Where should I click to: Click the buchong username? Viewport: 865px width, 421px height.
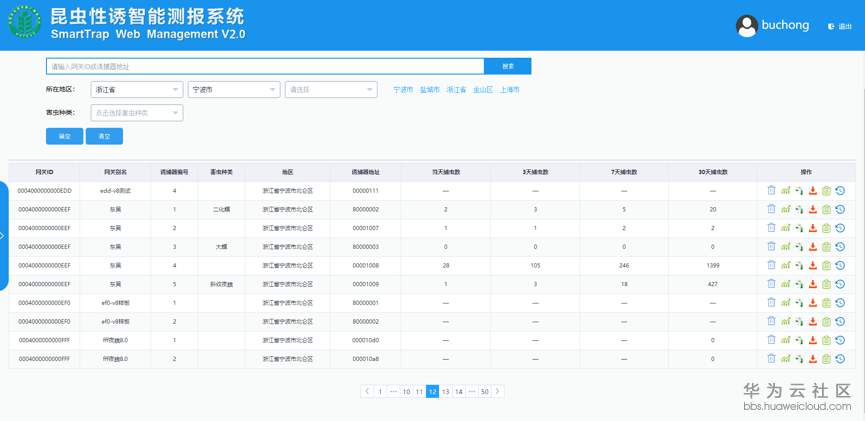[x=786, y=25]
